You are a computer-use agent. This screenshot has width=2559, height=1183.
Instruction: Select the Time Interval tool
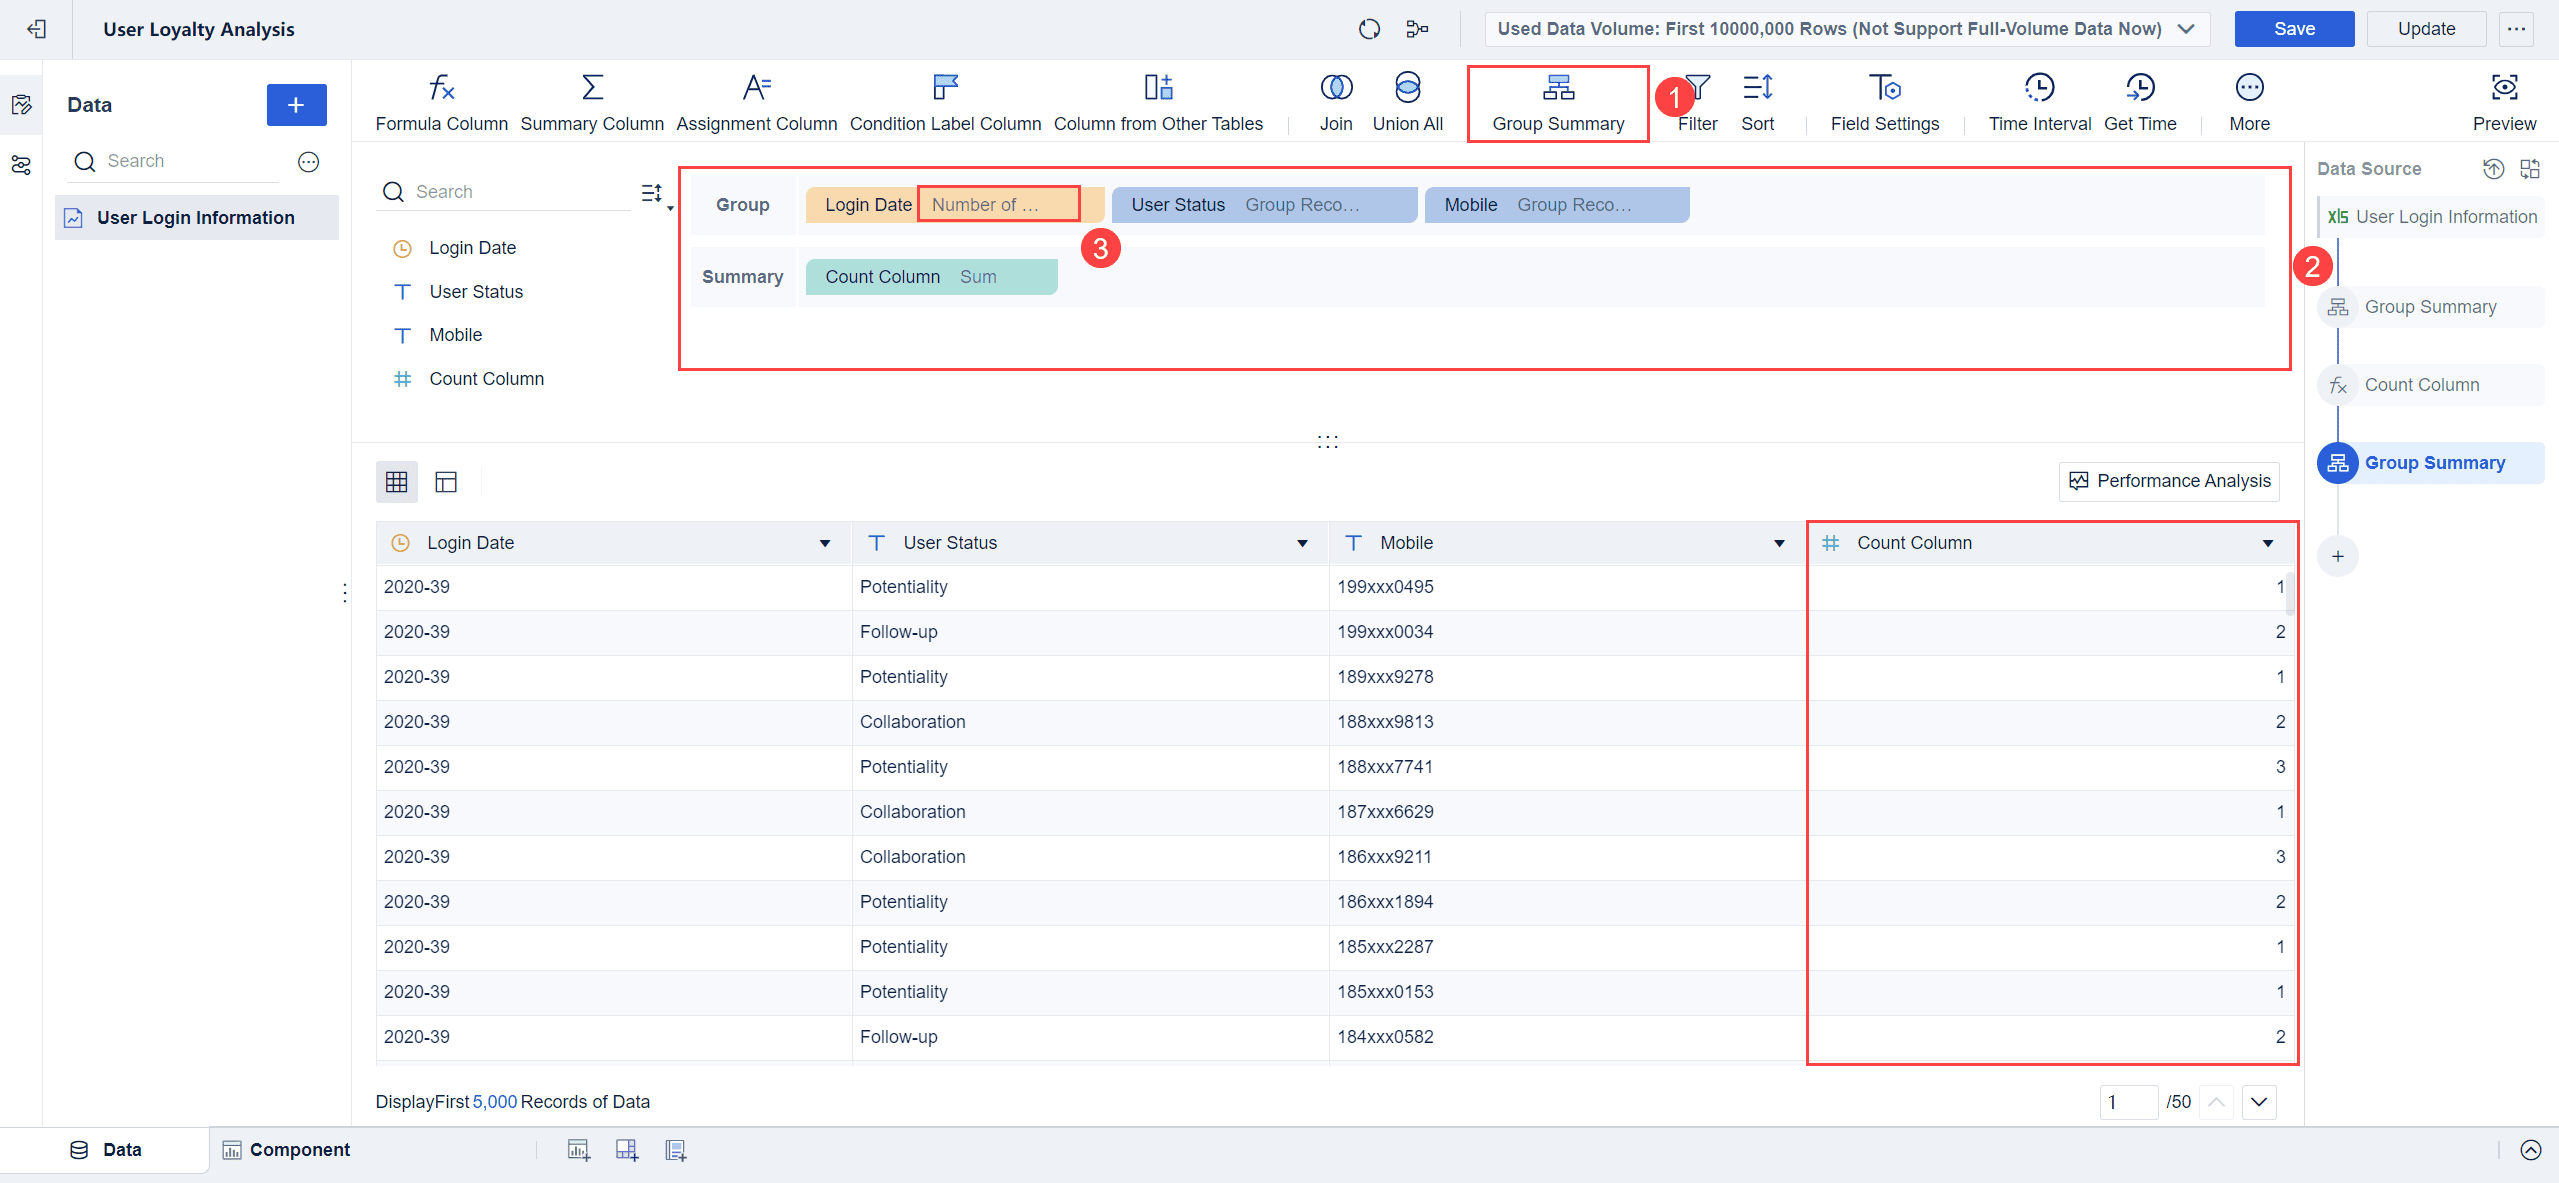2039,103
